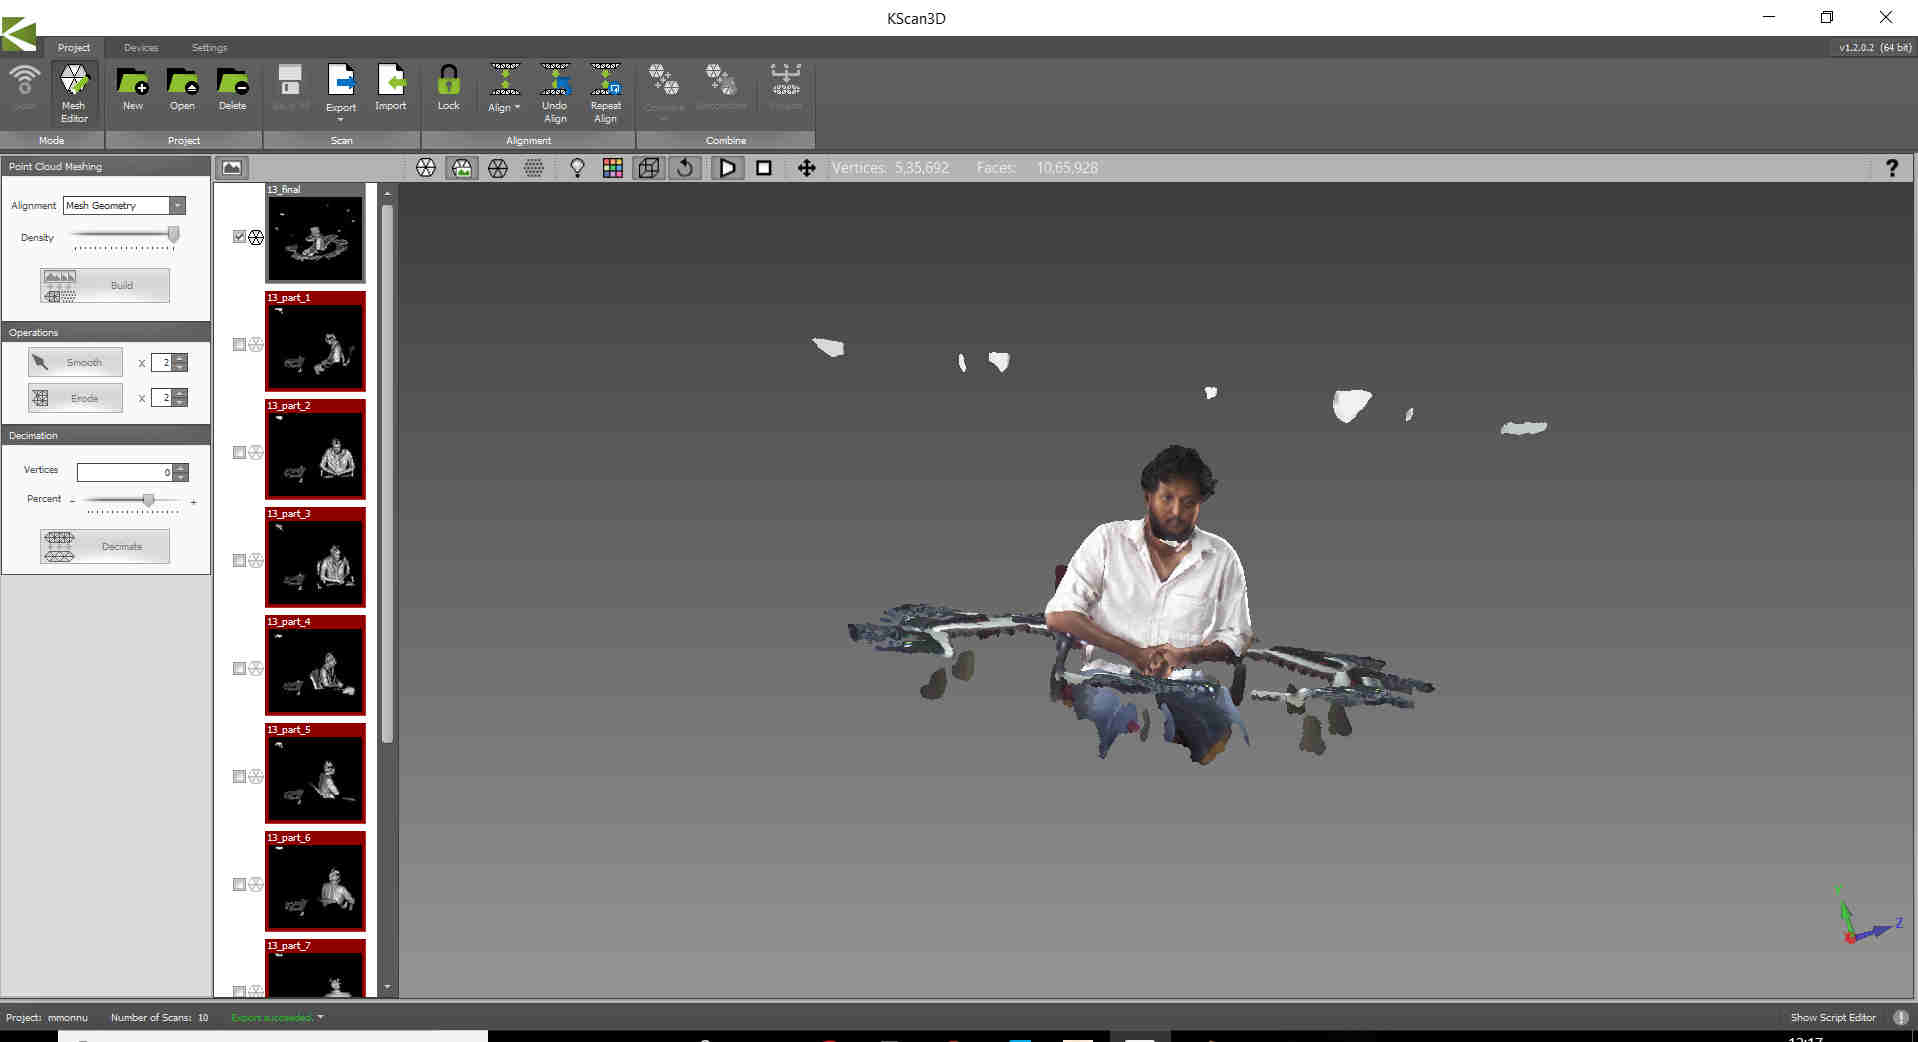1918x1042 pixels.
Task: Open Show Script Editor link
Action: pos(1833,1017)
